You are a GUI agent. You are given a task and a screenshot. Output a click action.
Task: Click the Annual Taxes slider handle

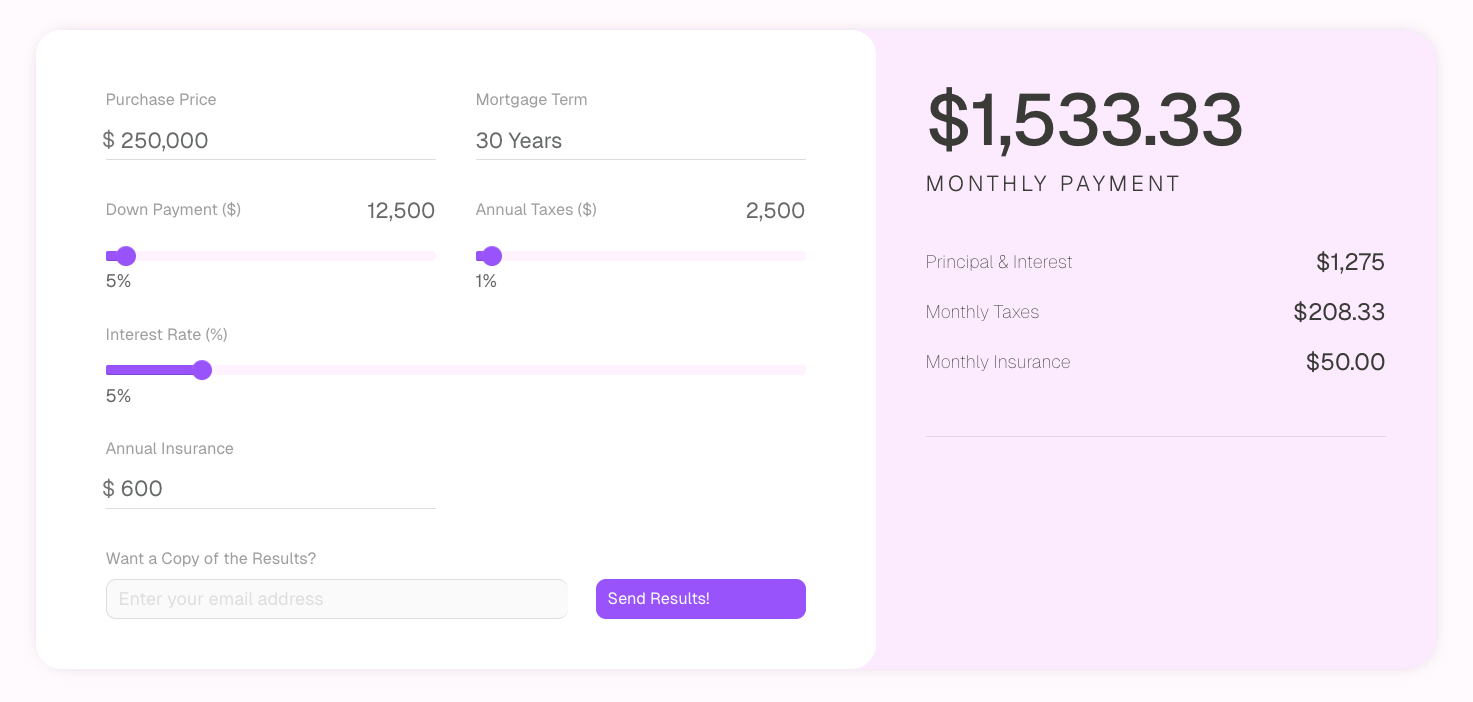[x=492, y=256]
